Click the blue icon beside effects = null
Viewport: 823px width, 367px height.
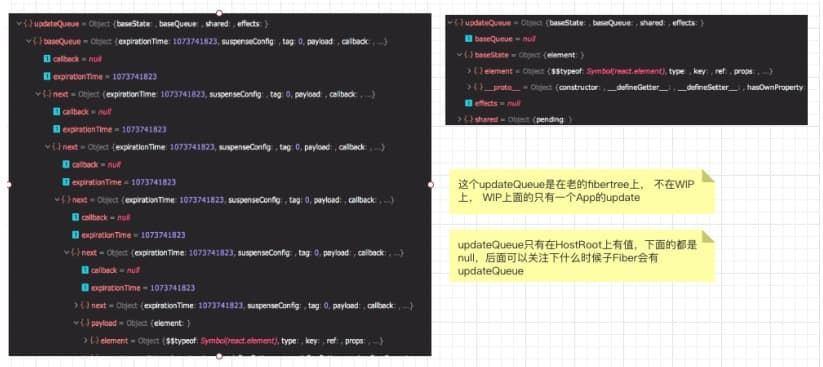click(469, 103)
